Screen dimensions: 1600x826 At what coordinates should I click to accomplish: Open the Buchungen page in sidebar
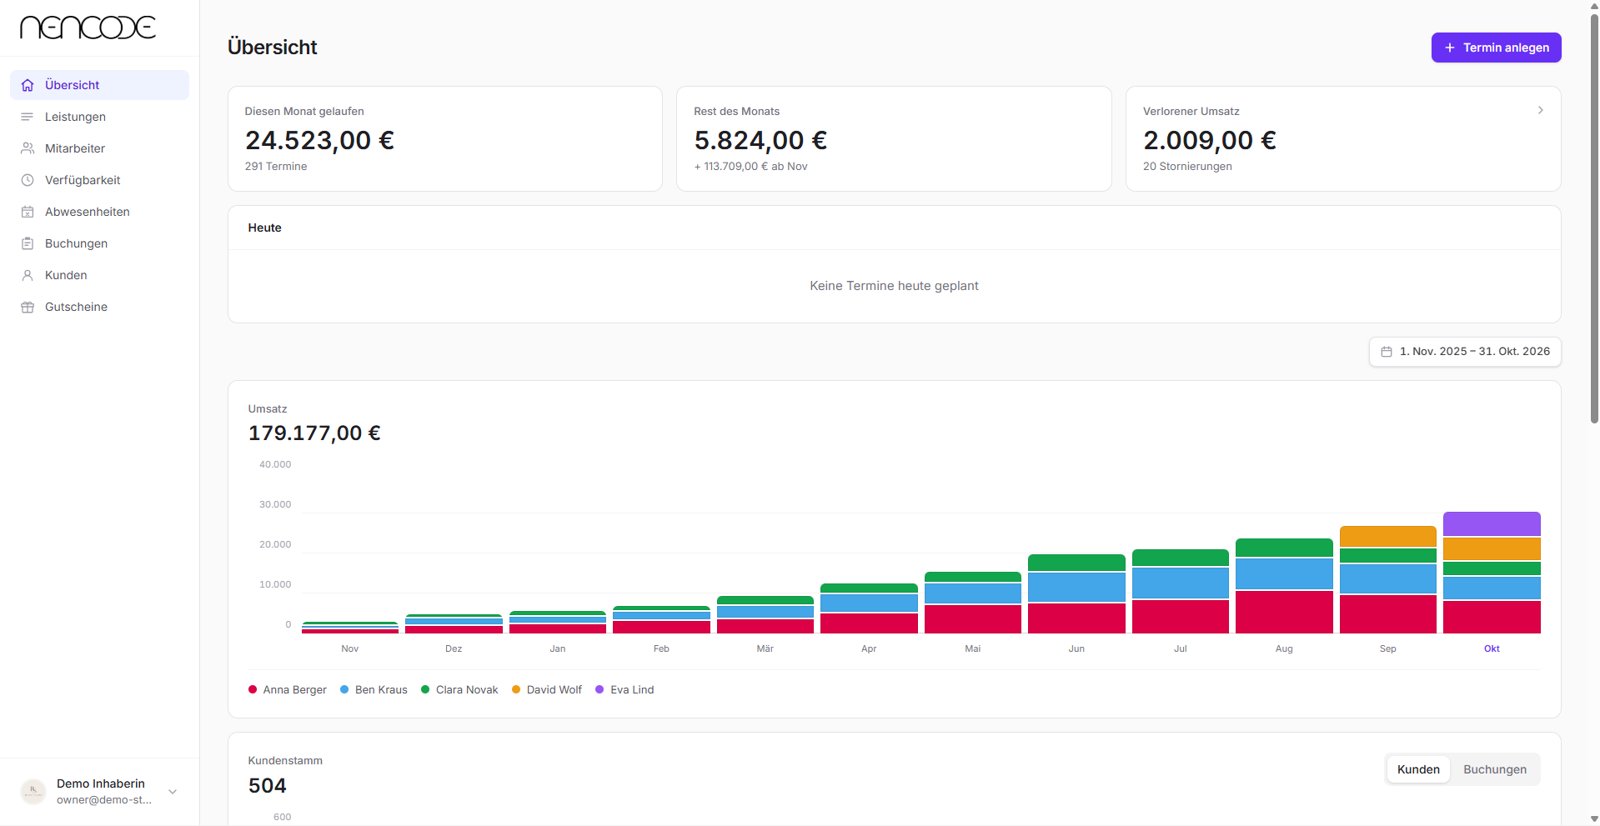point(99,244)
